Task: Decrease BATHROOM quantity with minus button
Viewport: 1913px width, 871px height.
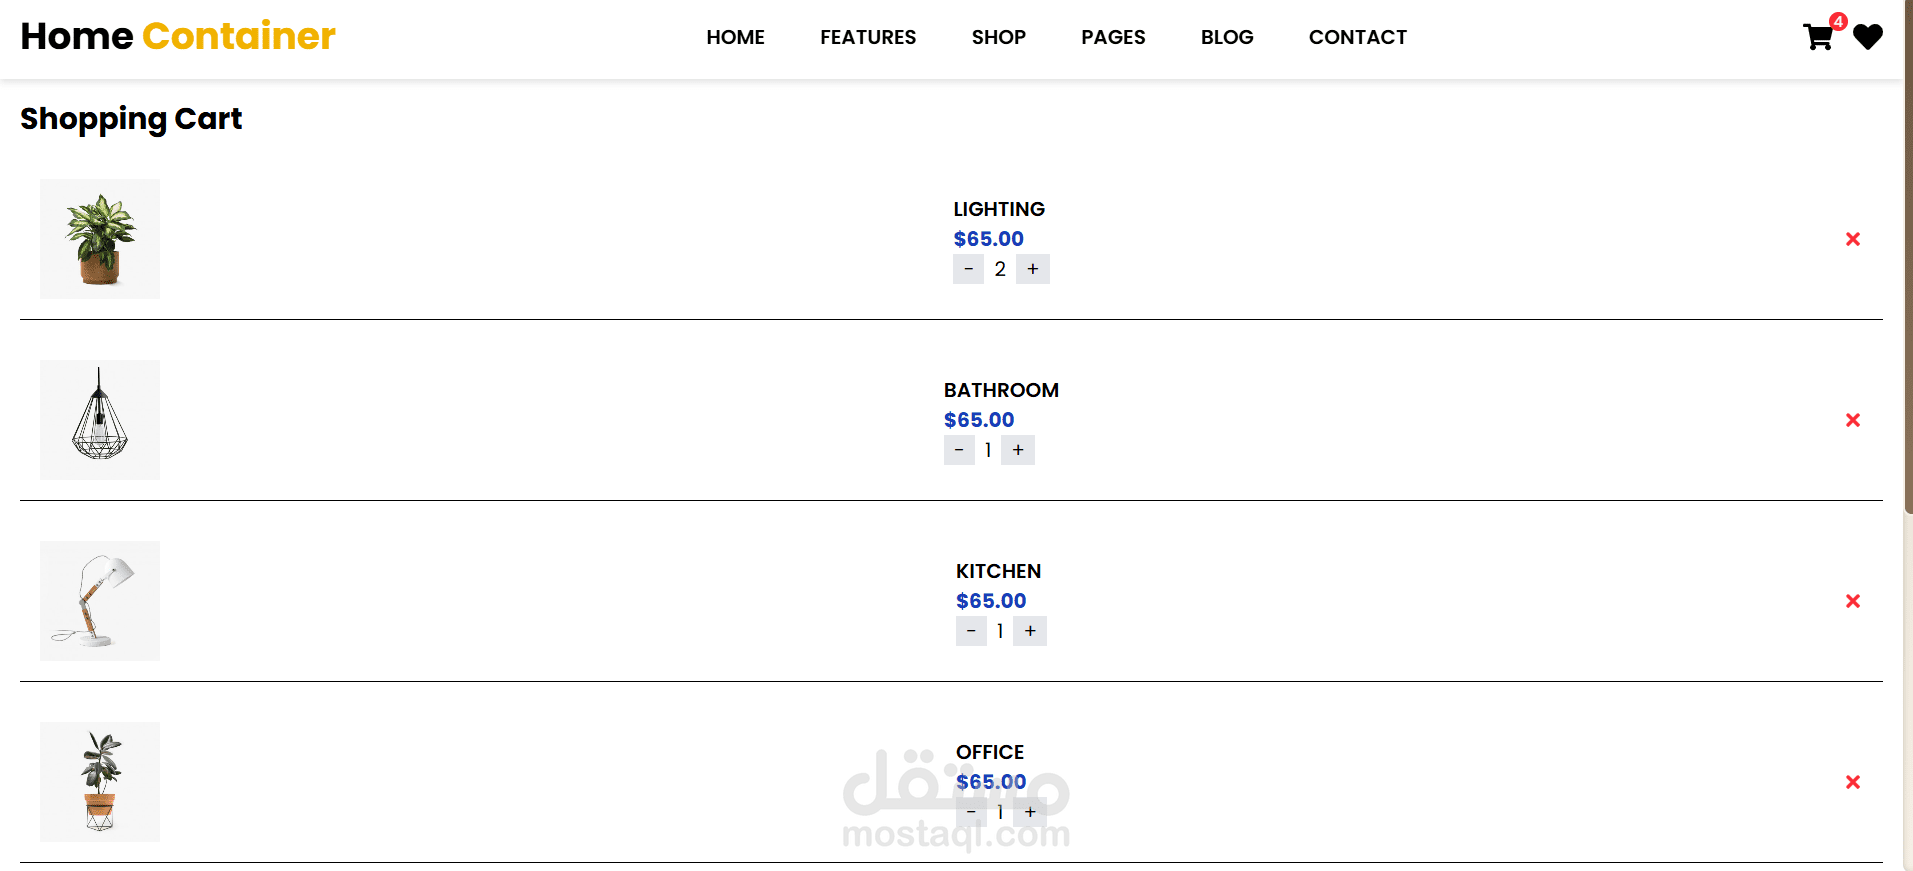Action: point(959,450)
